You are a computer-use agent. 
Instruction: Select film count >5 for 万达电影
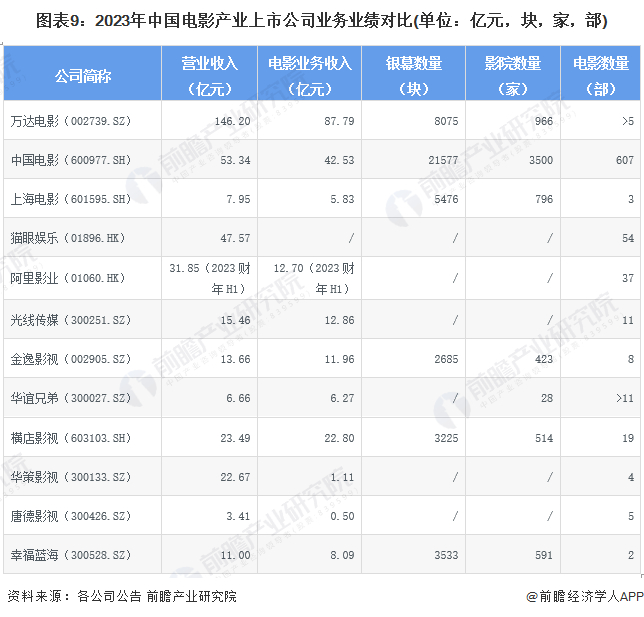coord(628,121)
